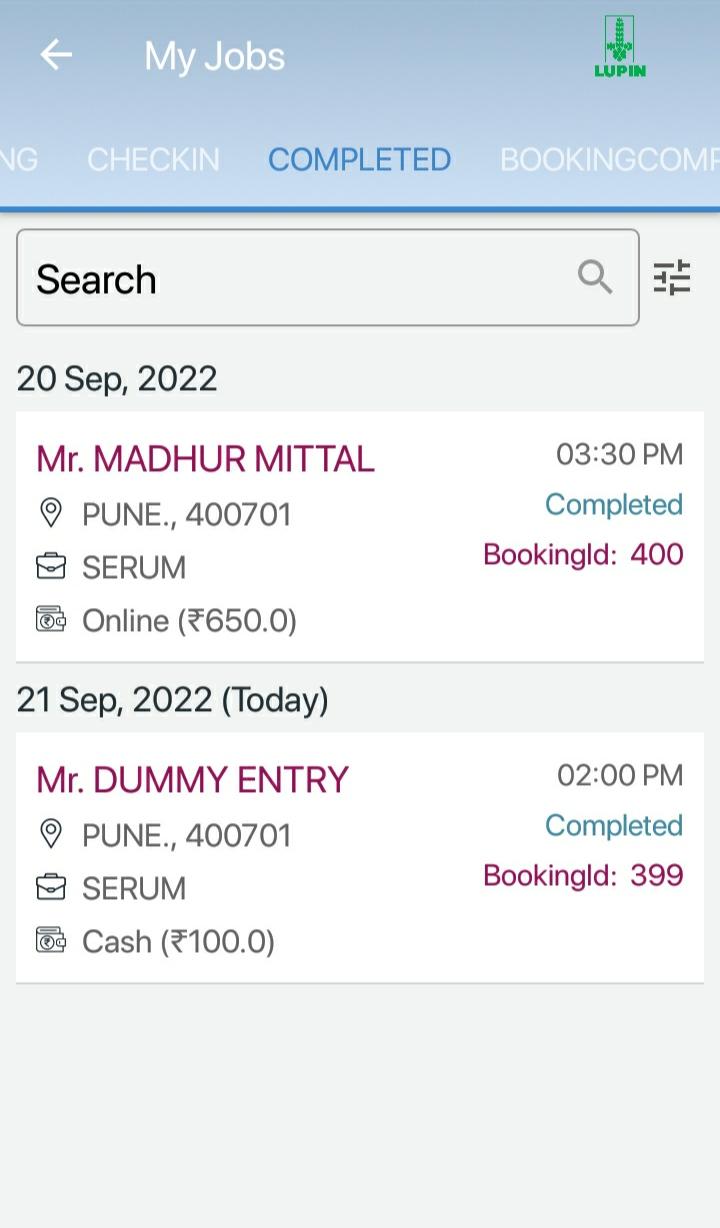Tap the partially visible leftmost tab
The height and width of the screenshot is (1228, 720).
point(19,160)
